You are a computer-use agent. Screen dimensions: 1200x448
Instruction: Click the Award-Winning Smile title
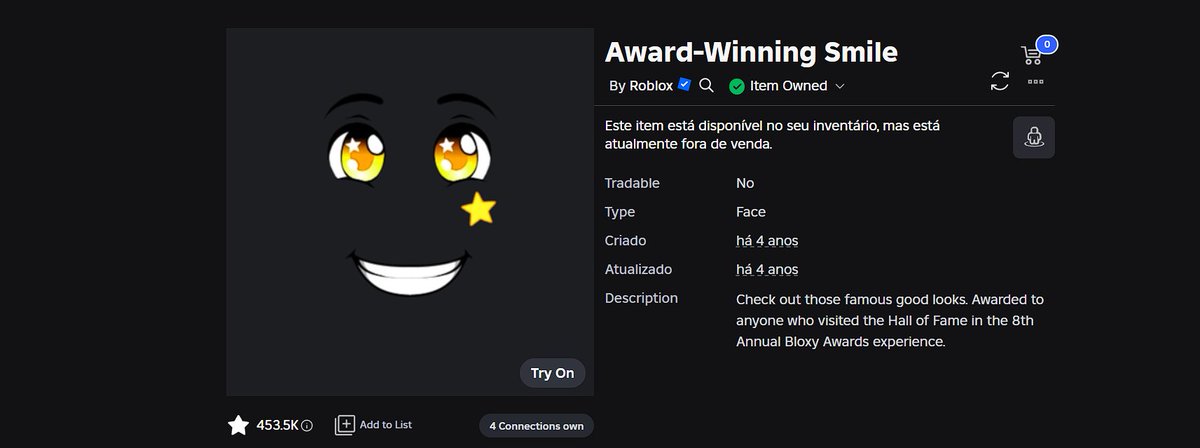coord(752,51)
